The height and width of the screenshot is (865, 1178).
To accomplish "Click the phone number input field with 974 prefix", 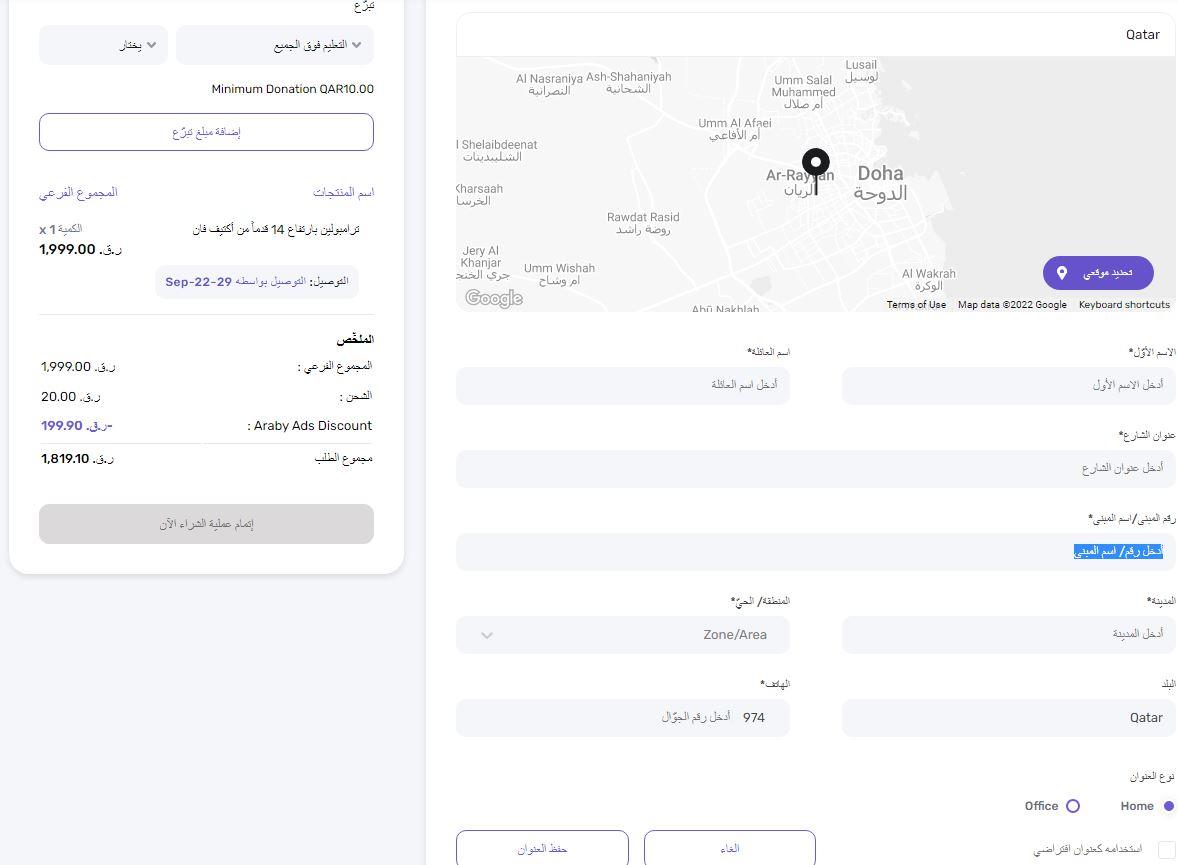I will [x=623, y=717].
